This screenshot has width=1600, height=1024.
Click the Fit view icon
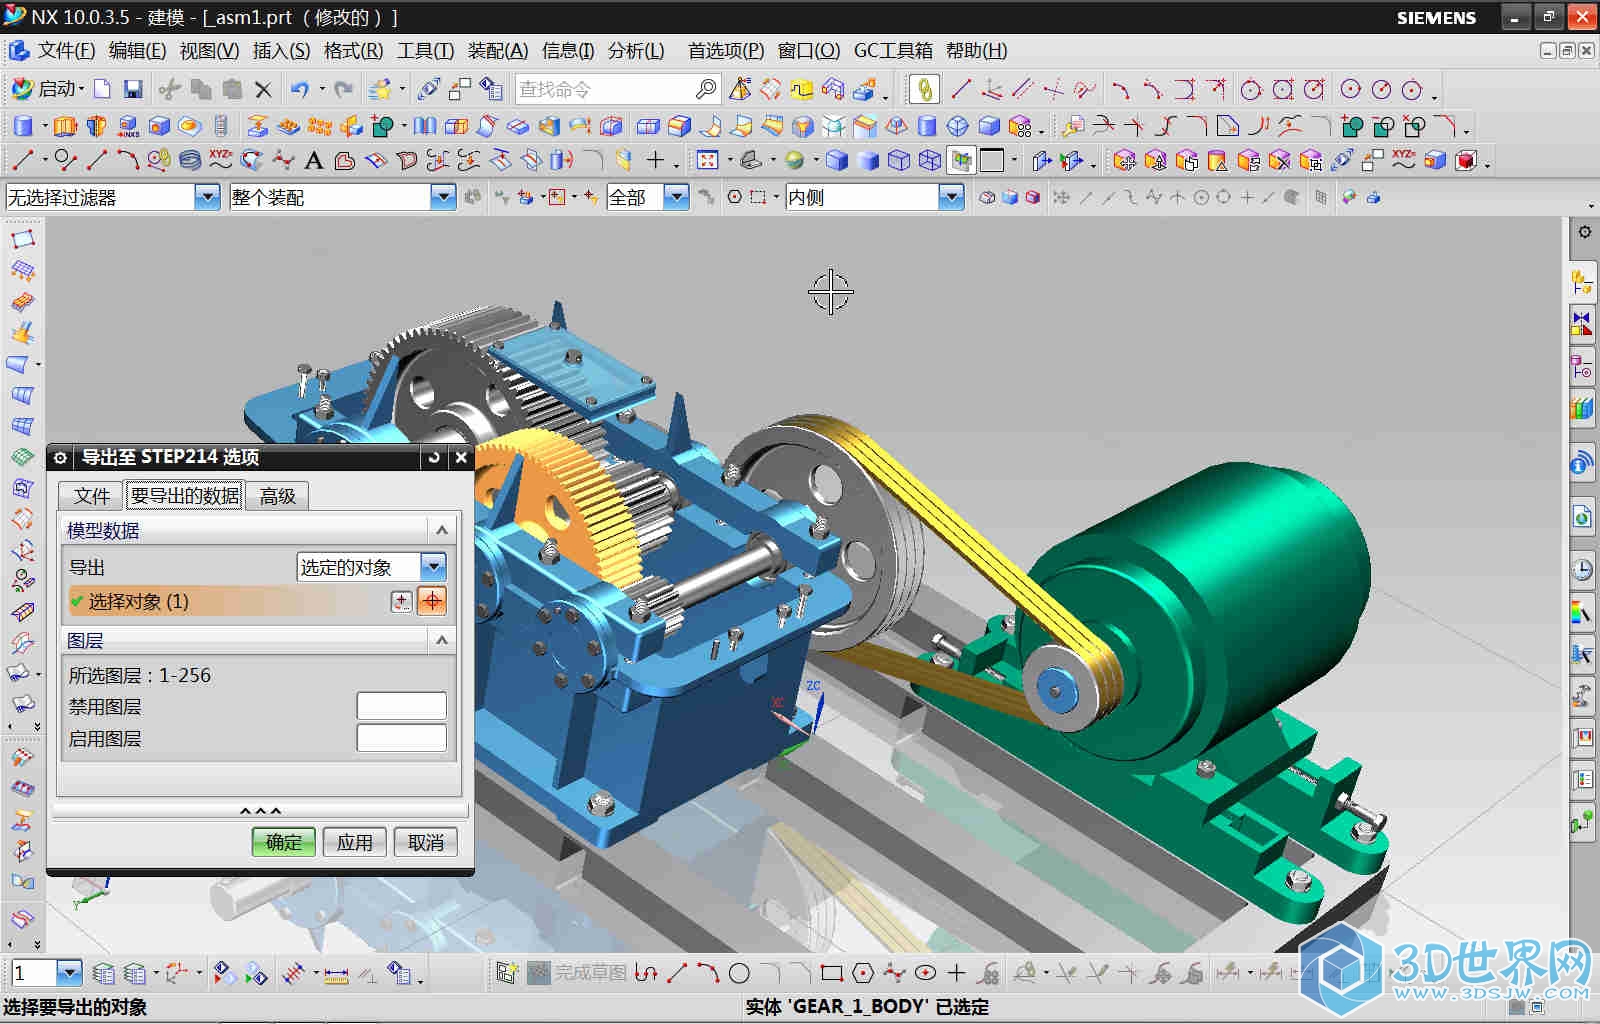click(707, 160)
